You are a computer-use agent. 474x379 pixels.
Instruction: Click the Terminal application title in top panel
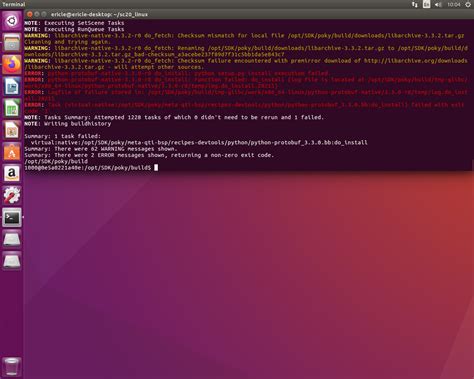13,4
